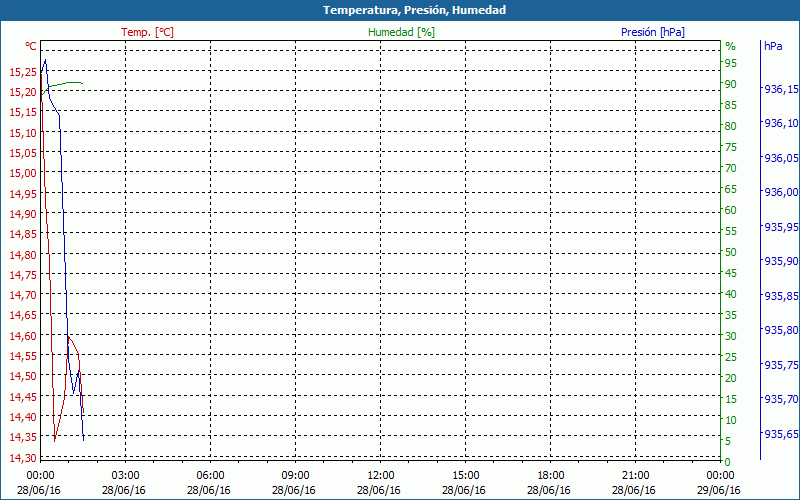Click the 936,00 pressure axis value
Image resolution: width=800 pixels, height=500 pixels.
coord(781,192)
